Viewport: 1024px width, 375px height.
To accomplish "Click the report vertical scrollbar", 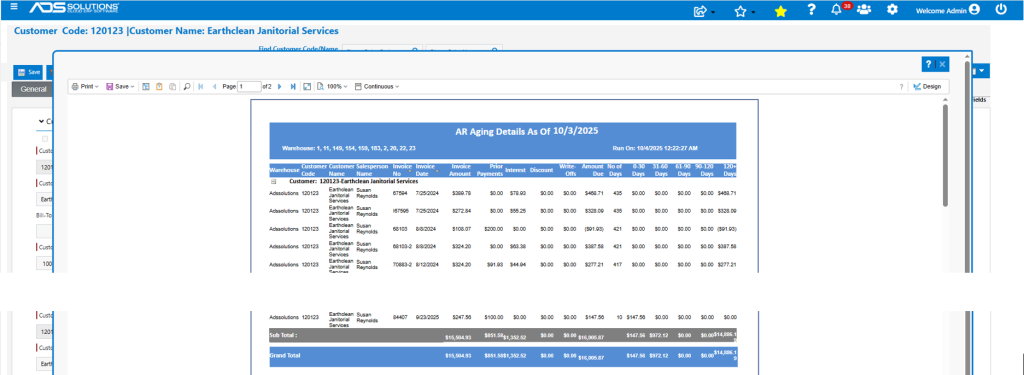I will (945, 155).
